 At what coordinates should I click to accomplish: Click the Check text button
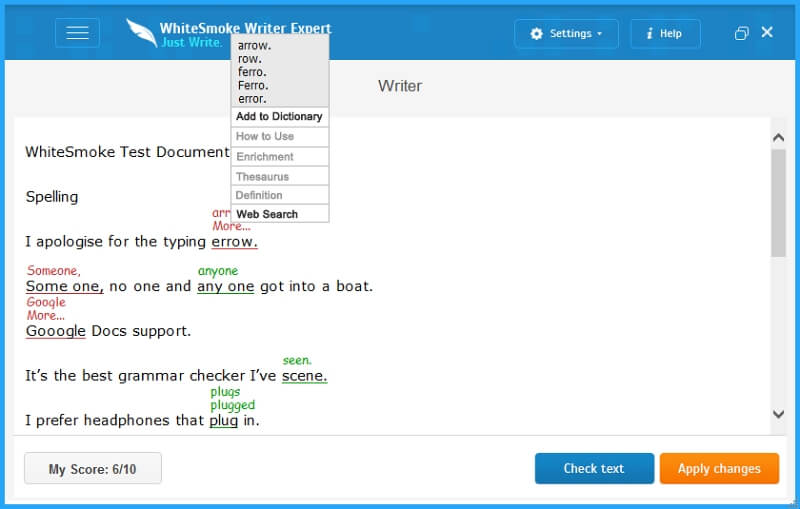[x=594, y=468]
